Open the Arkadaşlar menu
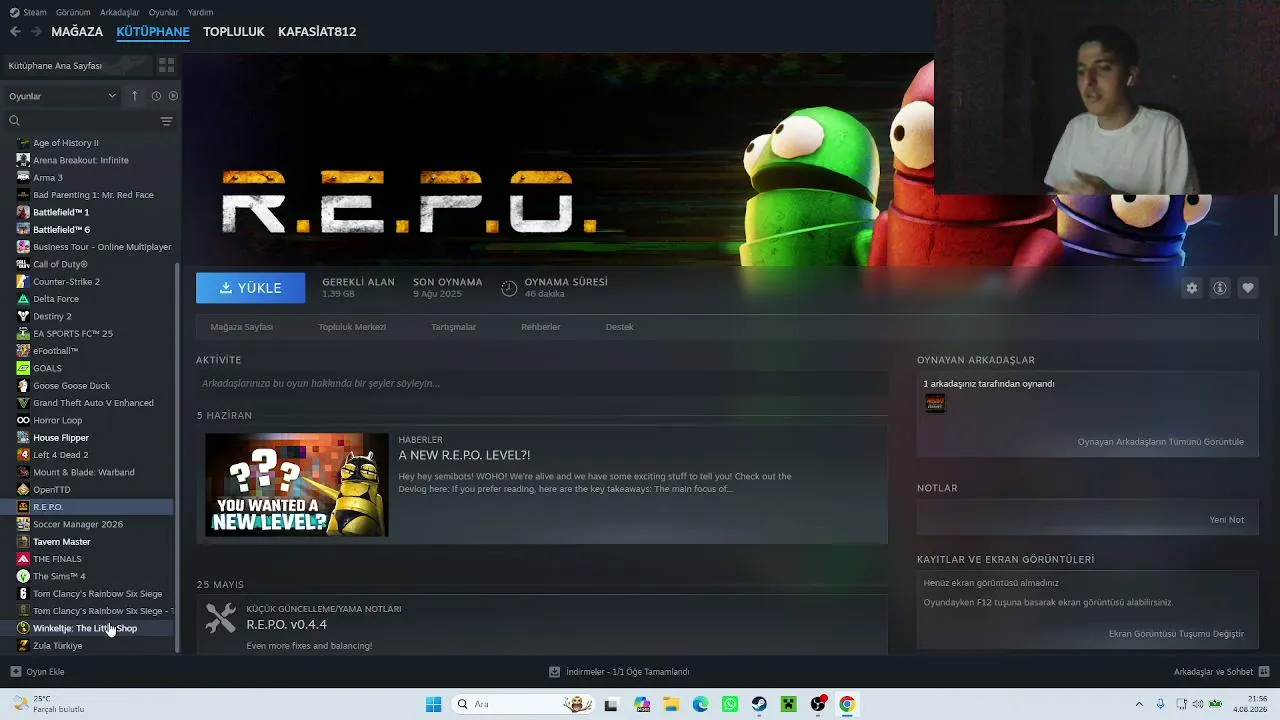The width and height of the screenshot is (1280, 720). click(120, 12)
